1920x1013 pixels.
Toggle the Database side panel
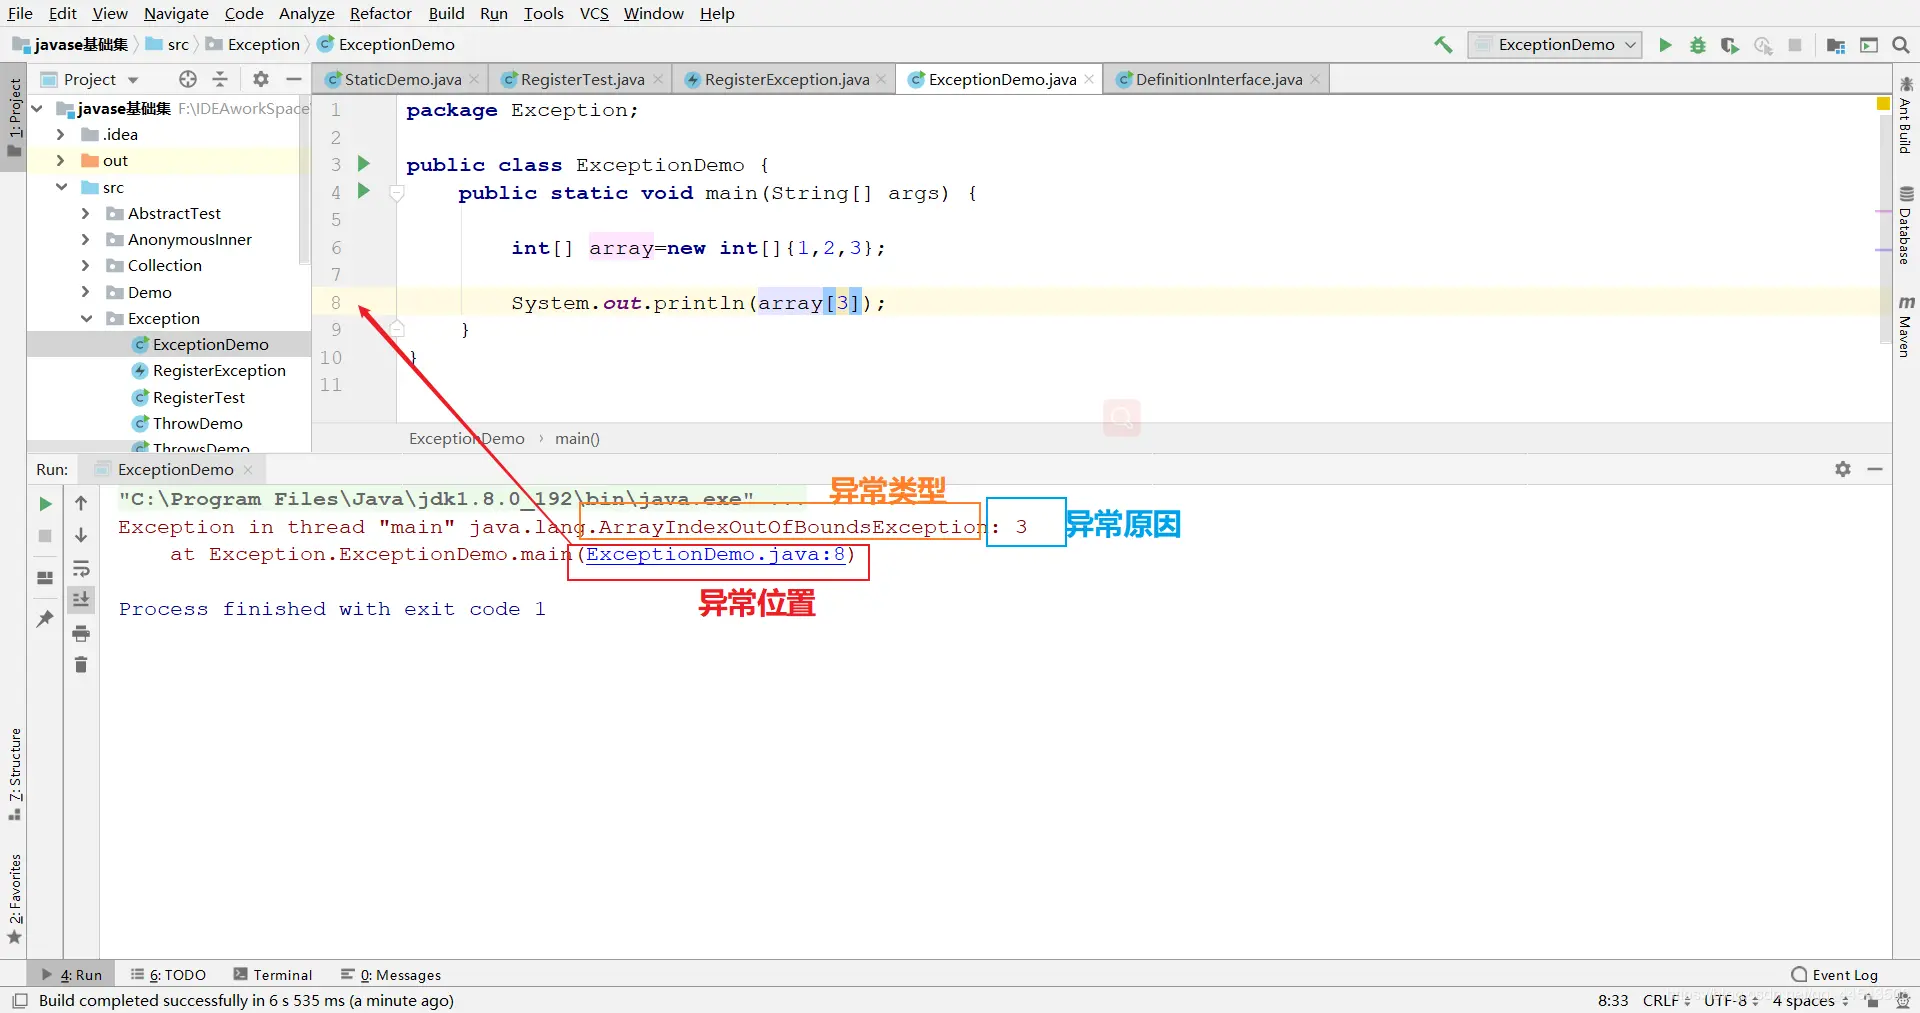coord(1906,226)
